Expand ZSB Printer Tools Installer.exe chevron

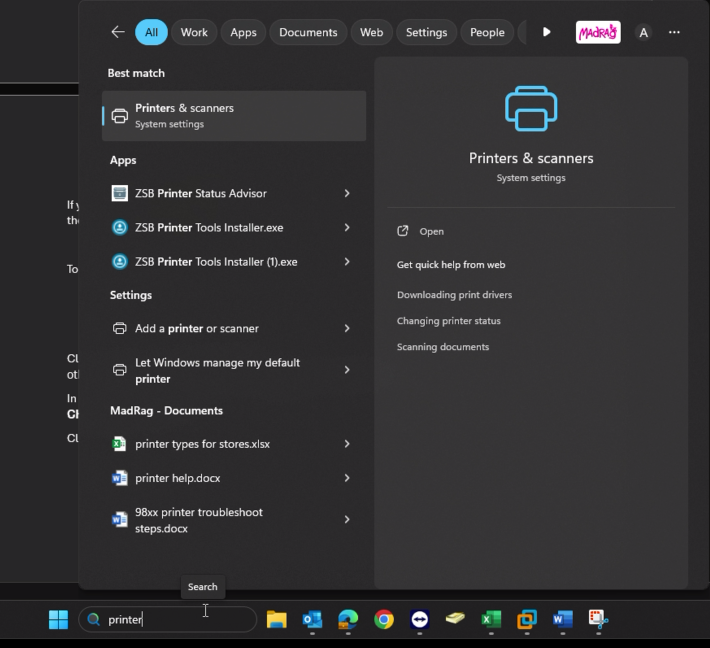(347, 227)
